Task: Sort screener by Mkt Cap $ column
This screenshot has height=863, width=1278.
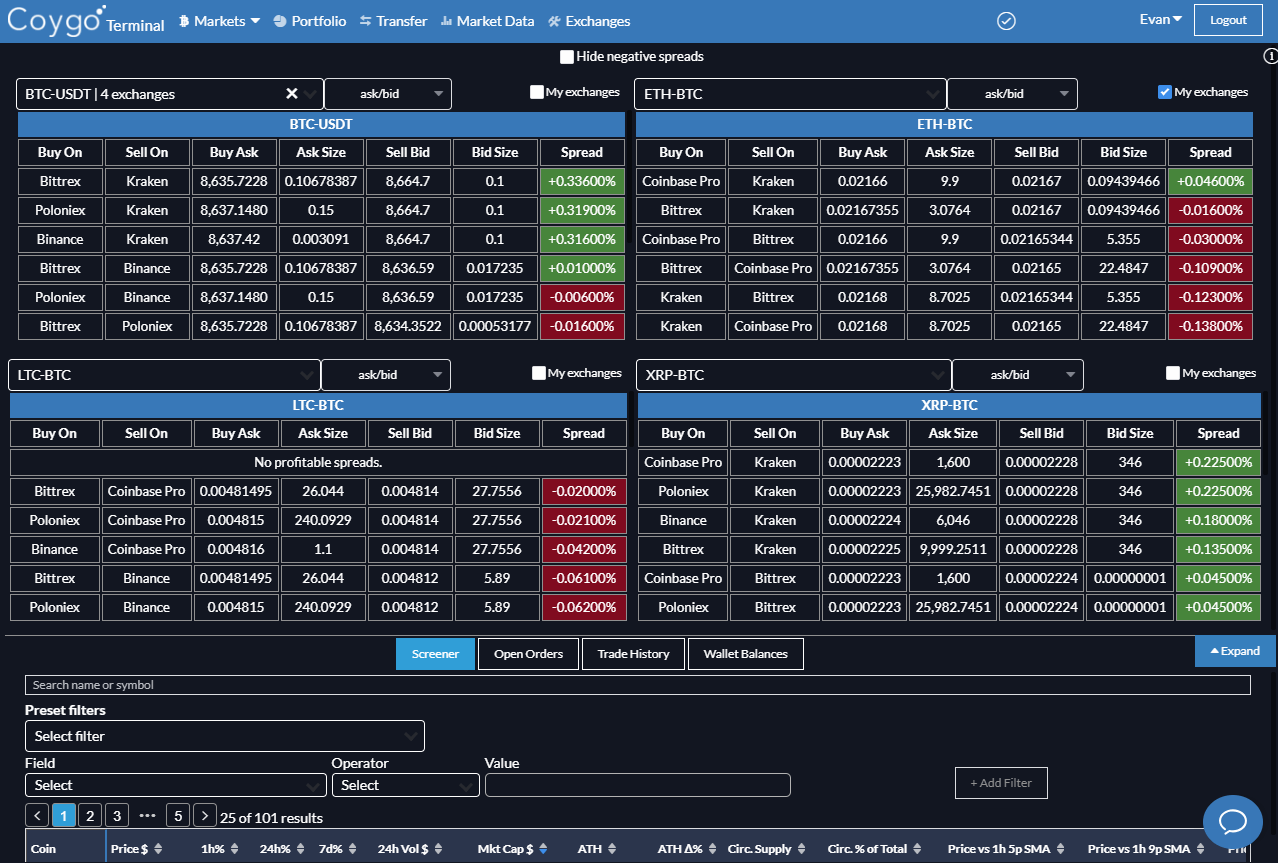Action: click(x=543, y=849)
